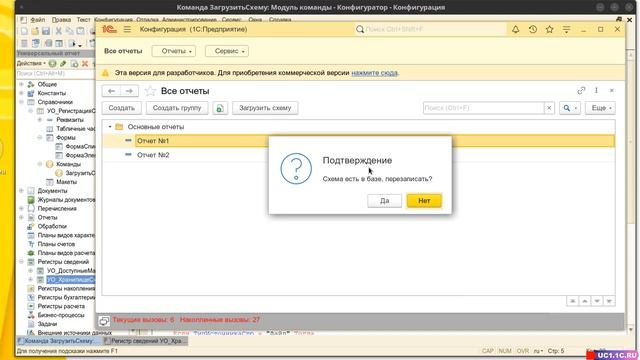Click the global search field Ctrl+Shift+F
Screen dimensions: 640x360
tap(431, 29)
